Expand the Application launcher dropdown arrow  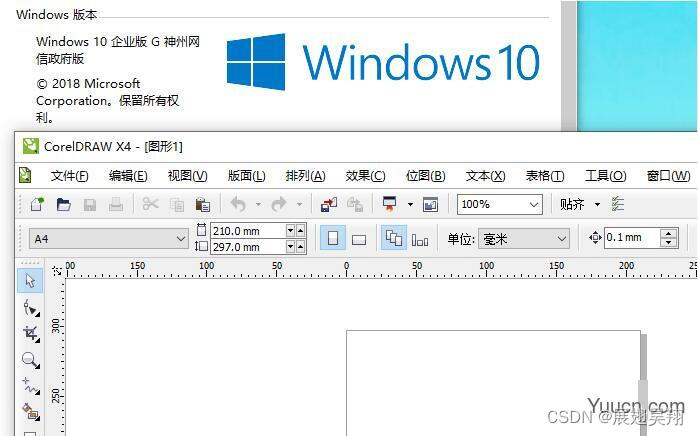410,204
